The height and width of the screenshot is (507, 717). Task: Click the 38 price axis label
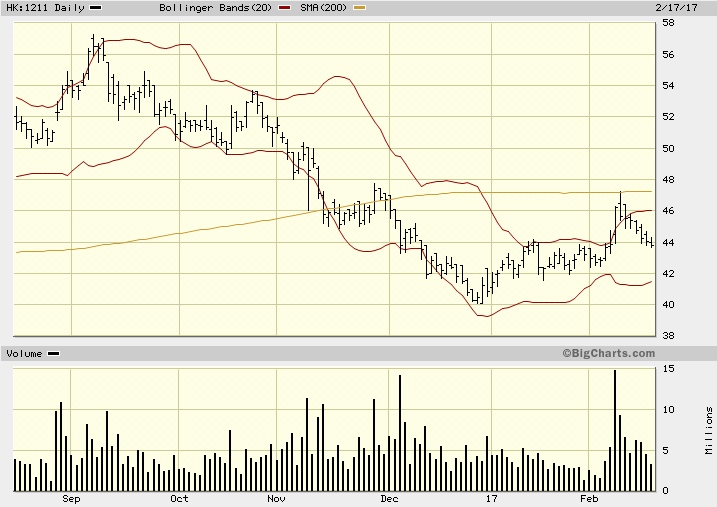point(668,336)
